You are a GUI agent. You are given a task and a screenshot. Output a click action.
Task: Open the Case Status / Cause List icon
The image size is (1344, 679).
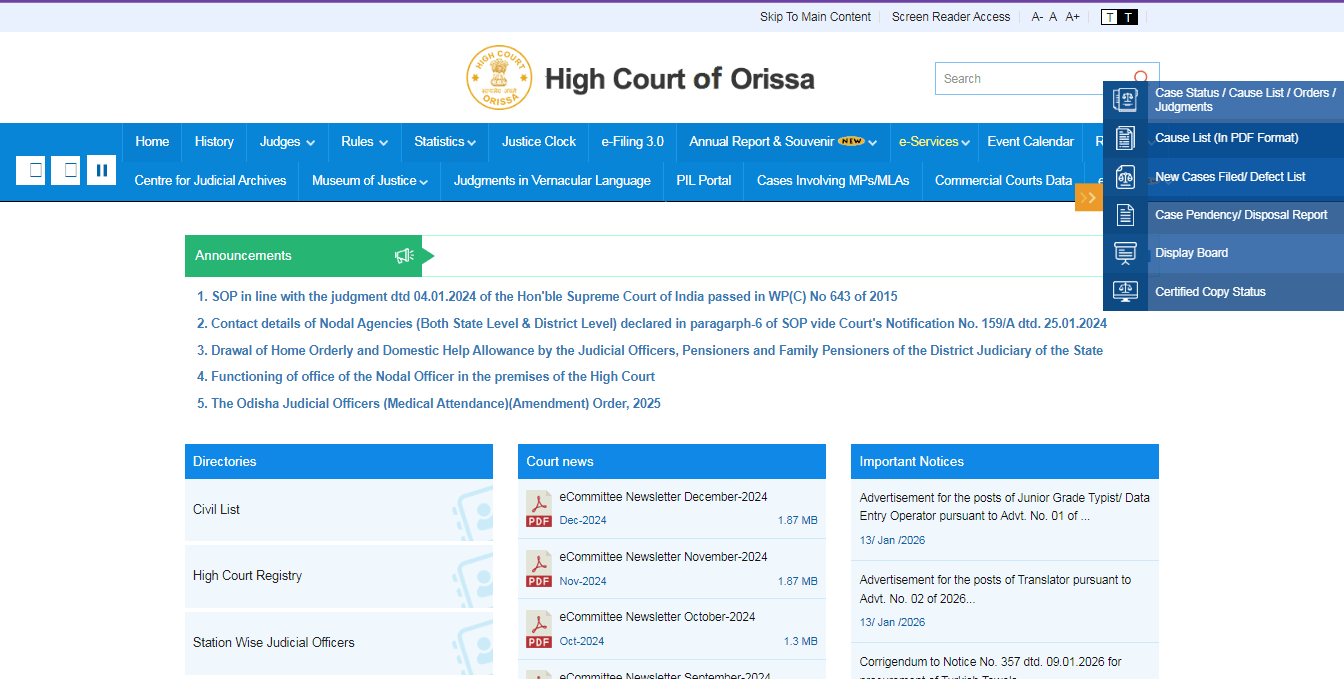coord(1125,99)
